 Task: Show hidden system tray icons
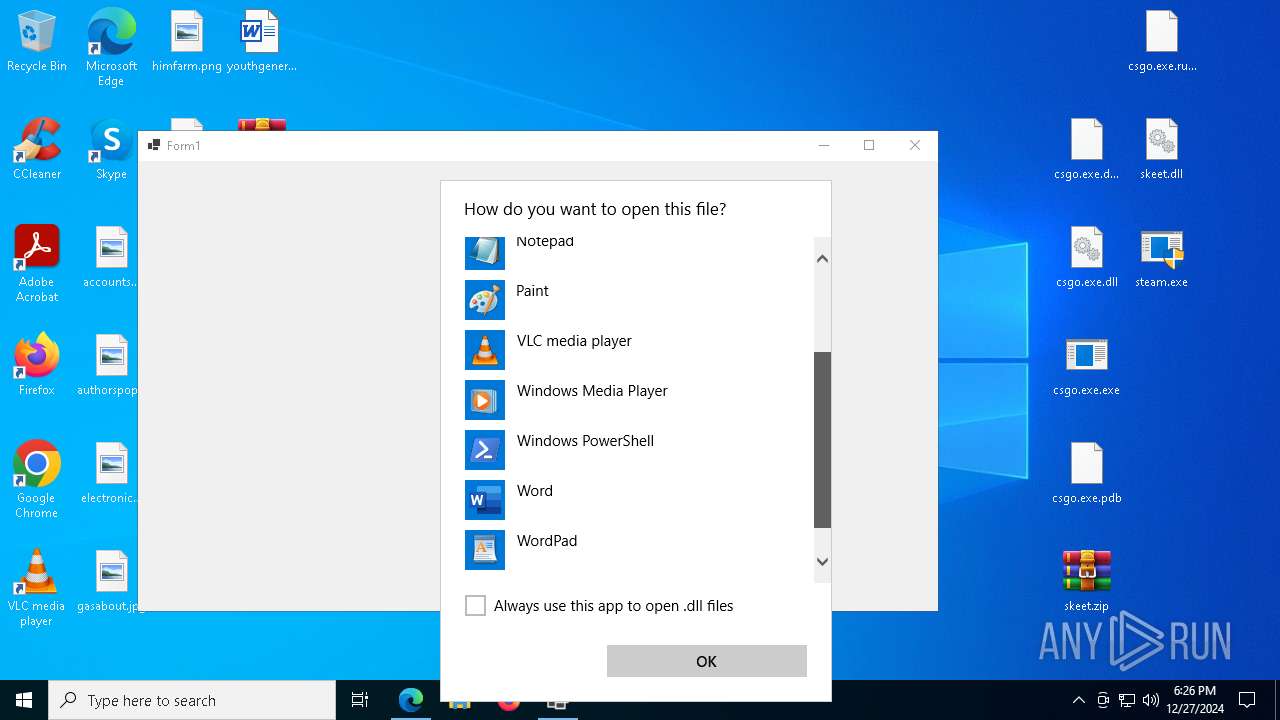click(x=1078, y=700)
